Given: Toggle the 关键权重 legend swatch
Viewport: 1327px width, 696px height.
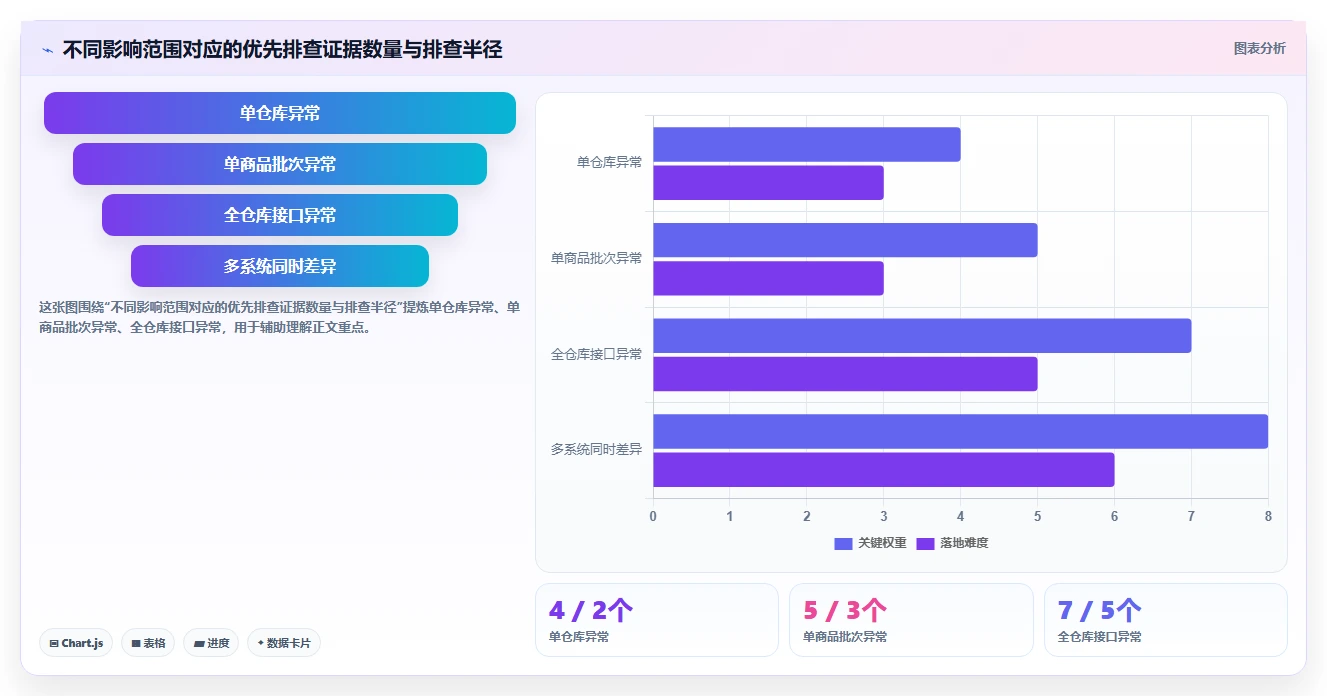Looking at the screenshot, I should click(x=843, y=543).
